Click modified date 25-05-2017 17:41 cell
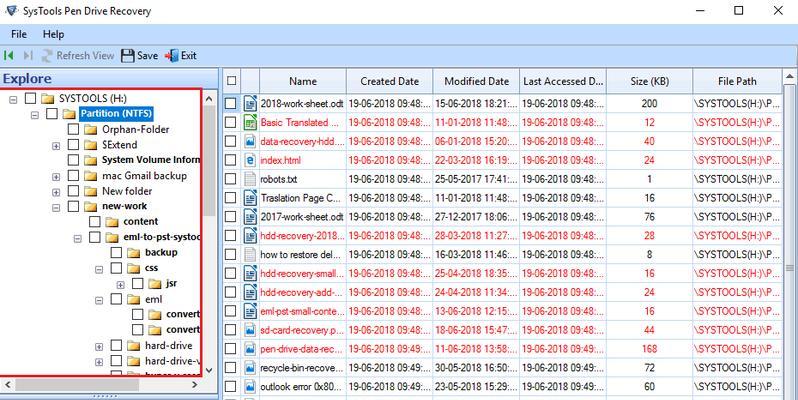The height and width of the screenshot is (400, 798). point(476,179)
